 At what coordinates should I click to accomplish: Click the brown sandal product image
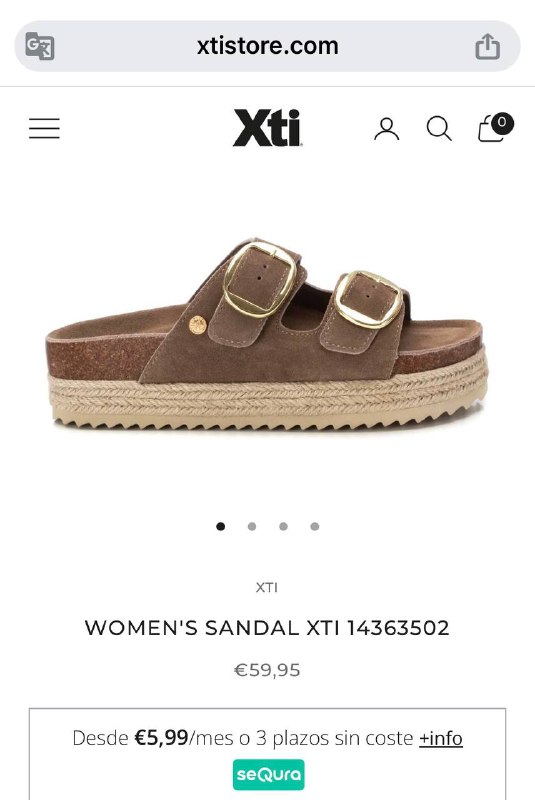point(267,334)
